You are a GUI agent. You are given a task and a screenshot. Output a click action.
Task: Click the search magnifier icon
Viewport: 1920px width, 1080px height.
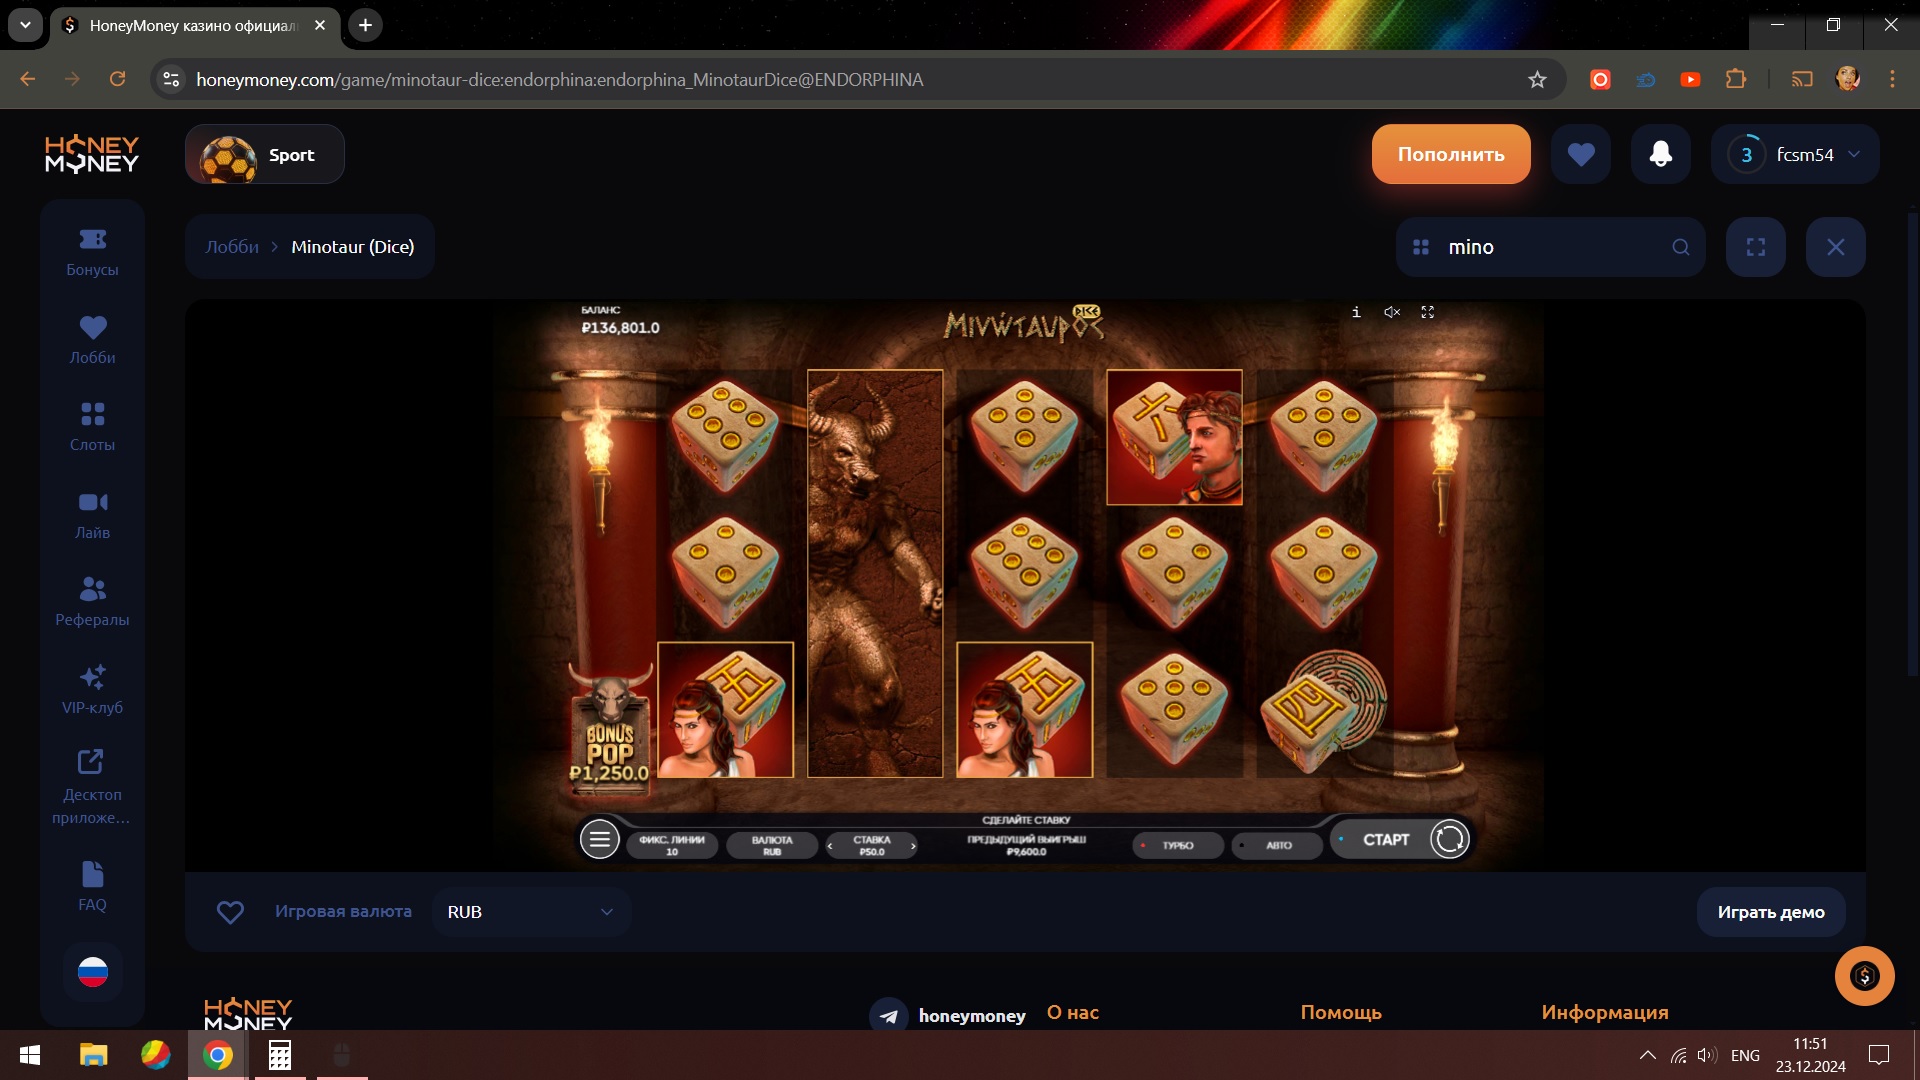point(1681,247)
